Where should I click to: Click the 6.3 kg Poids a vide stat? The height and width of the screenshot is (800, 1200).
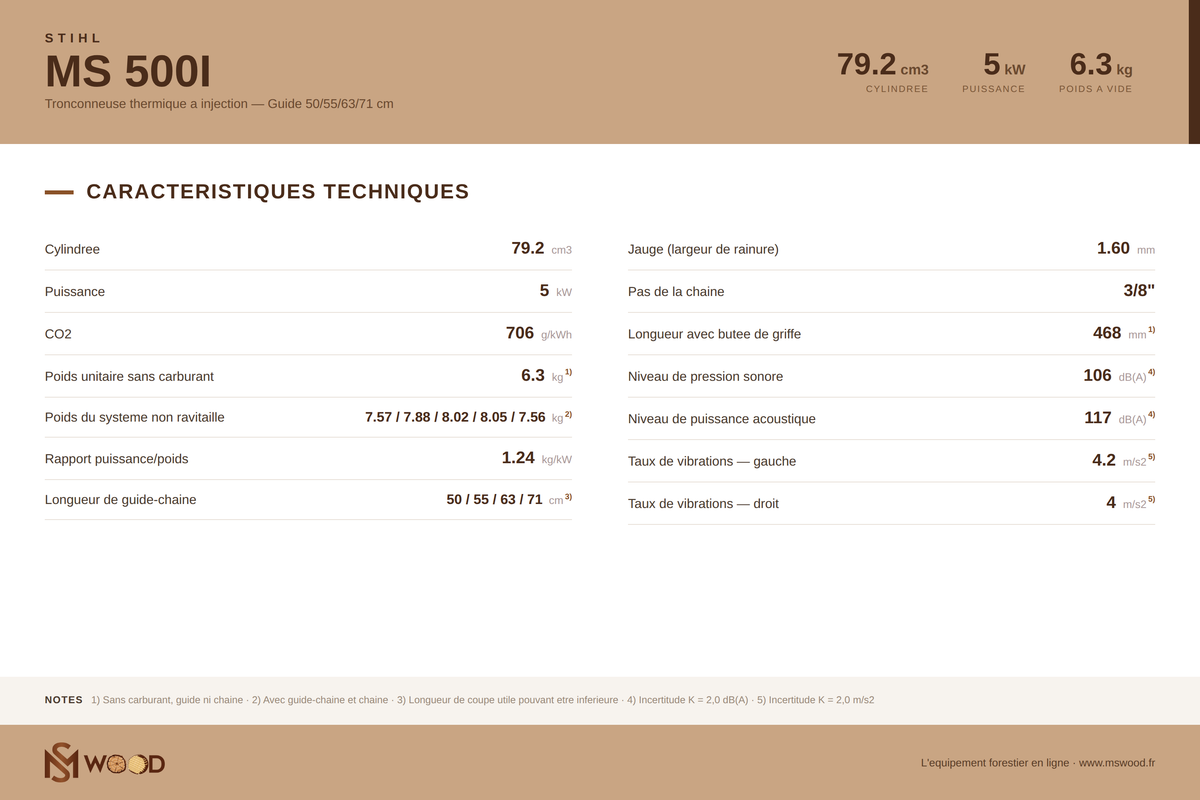pos(1096,72)
